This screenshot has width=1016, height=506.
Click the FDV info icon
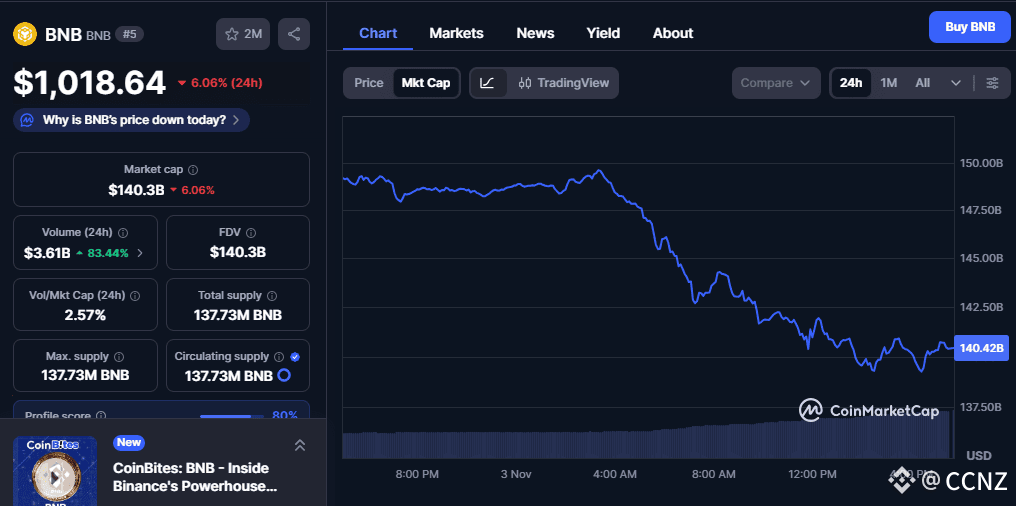coord(250,232)
